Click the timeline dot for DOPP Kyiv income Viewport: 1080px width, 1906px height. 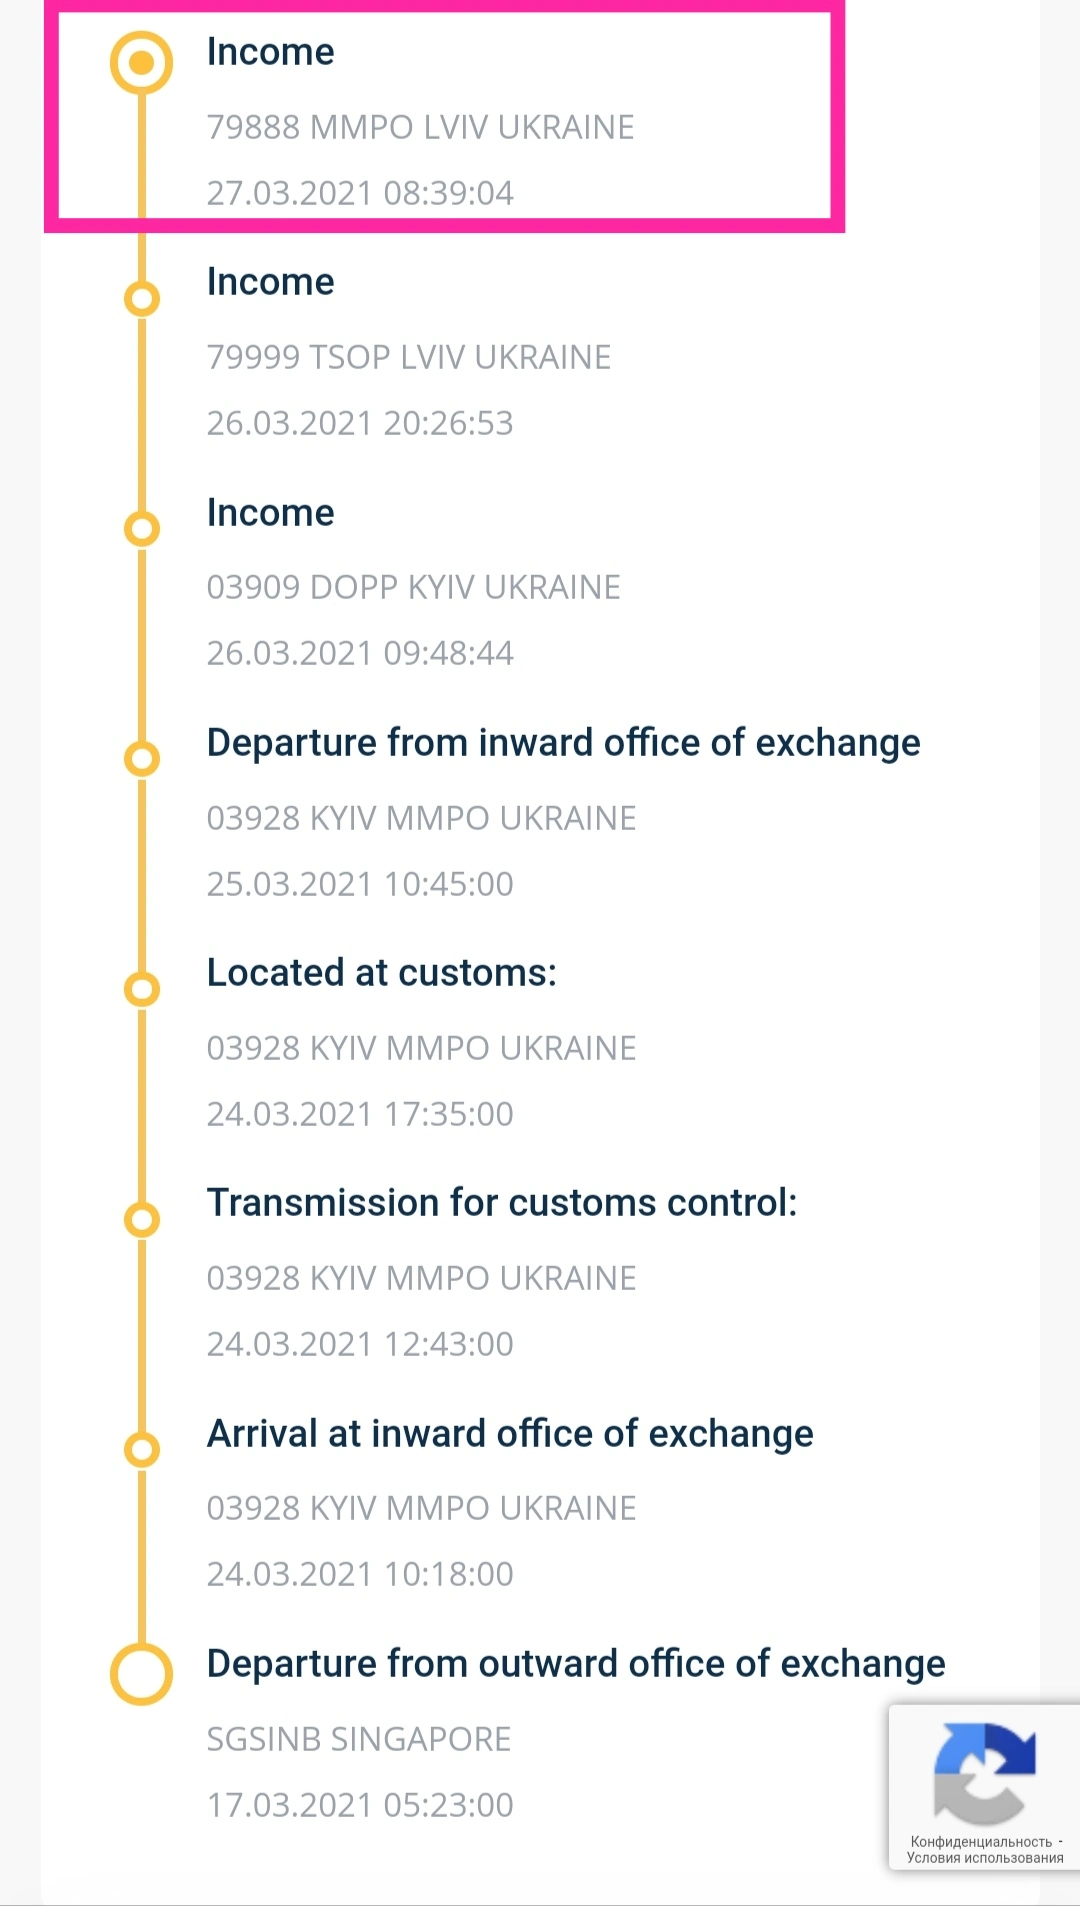click(141, 528)
